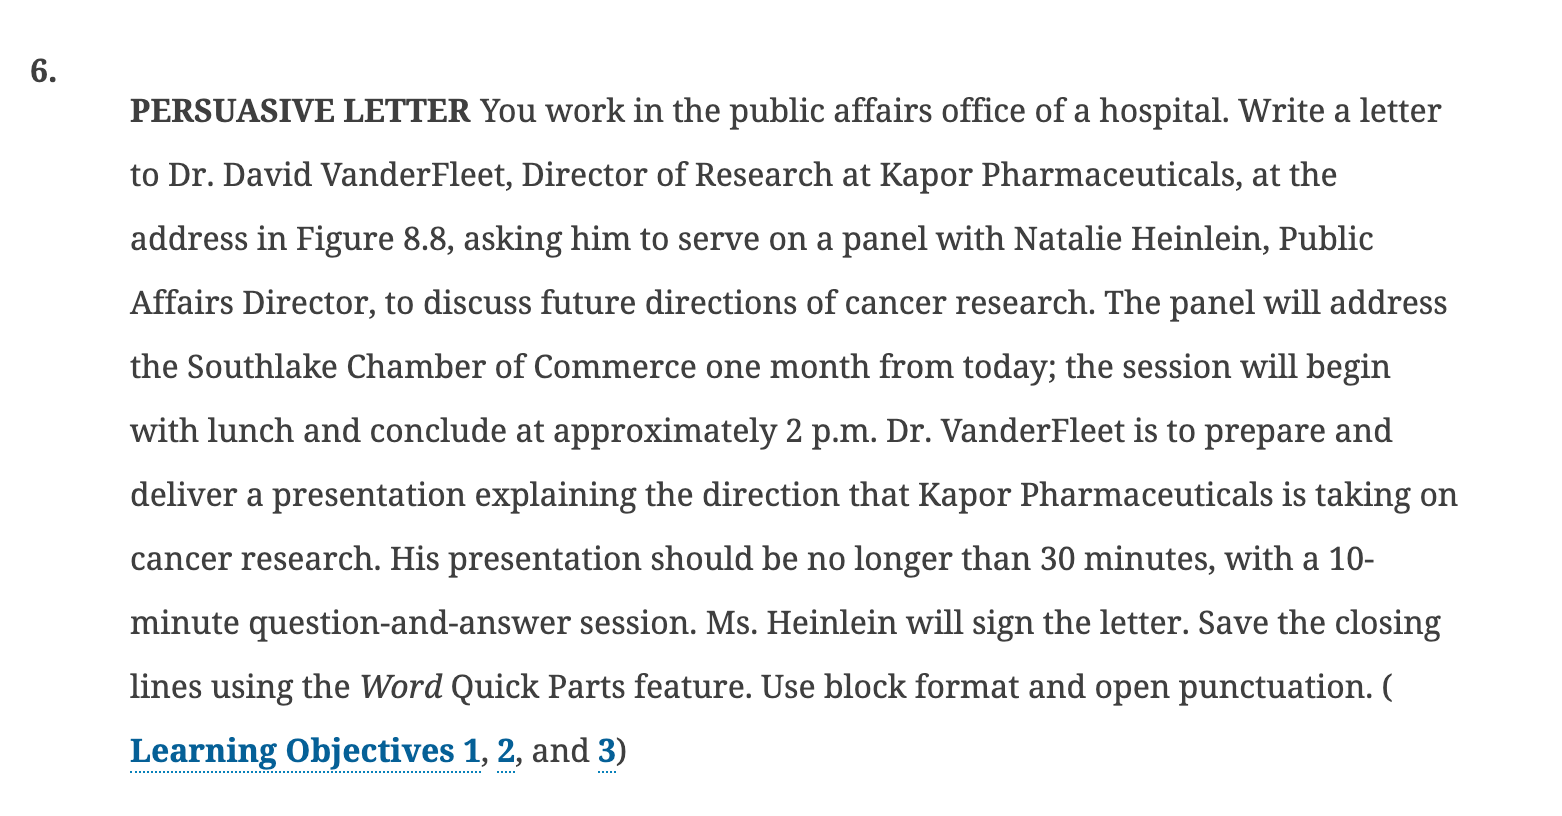The image size is (1562, 816).
Task: Open the Learning Objective 3 link
Action: (607, 751)
